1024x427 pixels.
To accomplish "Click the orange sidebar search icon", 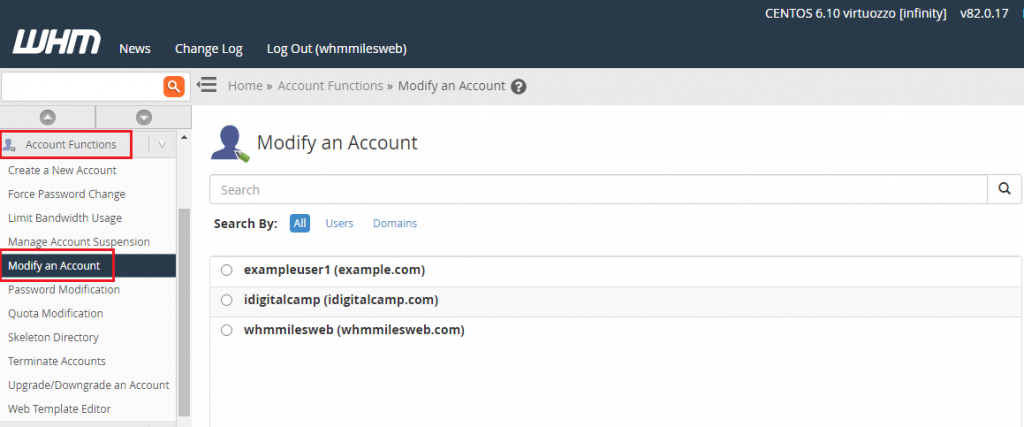I will coord(174,86).
